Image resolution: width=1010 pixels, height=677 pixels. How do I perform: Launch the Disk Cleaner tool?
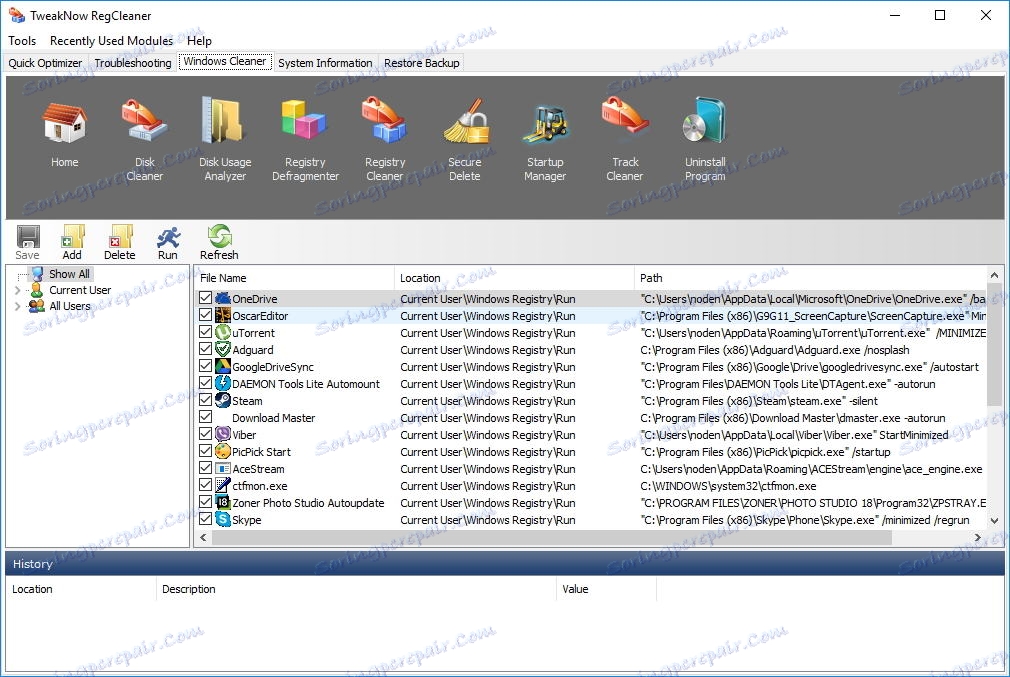click(x=144, y=140)
